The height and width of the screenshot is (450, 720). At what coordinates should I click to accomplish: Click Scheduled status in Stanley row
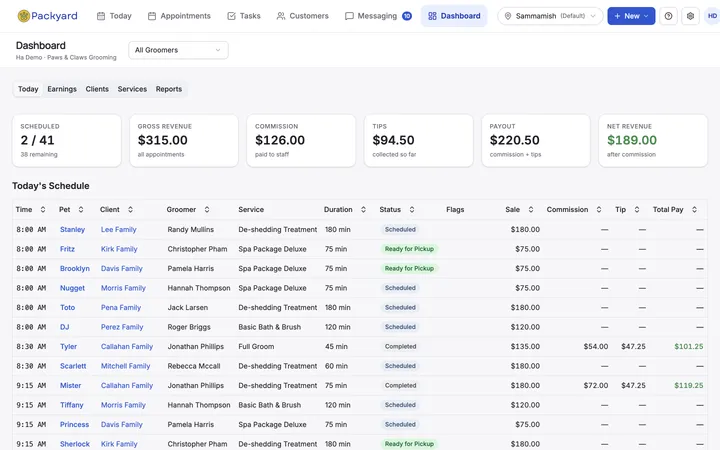[x=400, y=230]
